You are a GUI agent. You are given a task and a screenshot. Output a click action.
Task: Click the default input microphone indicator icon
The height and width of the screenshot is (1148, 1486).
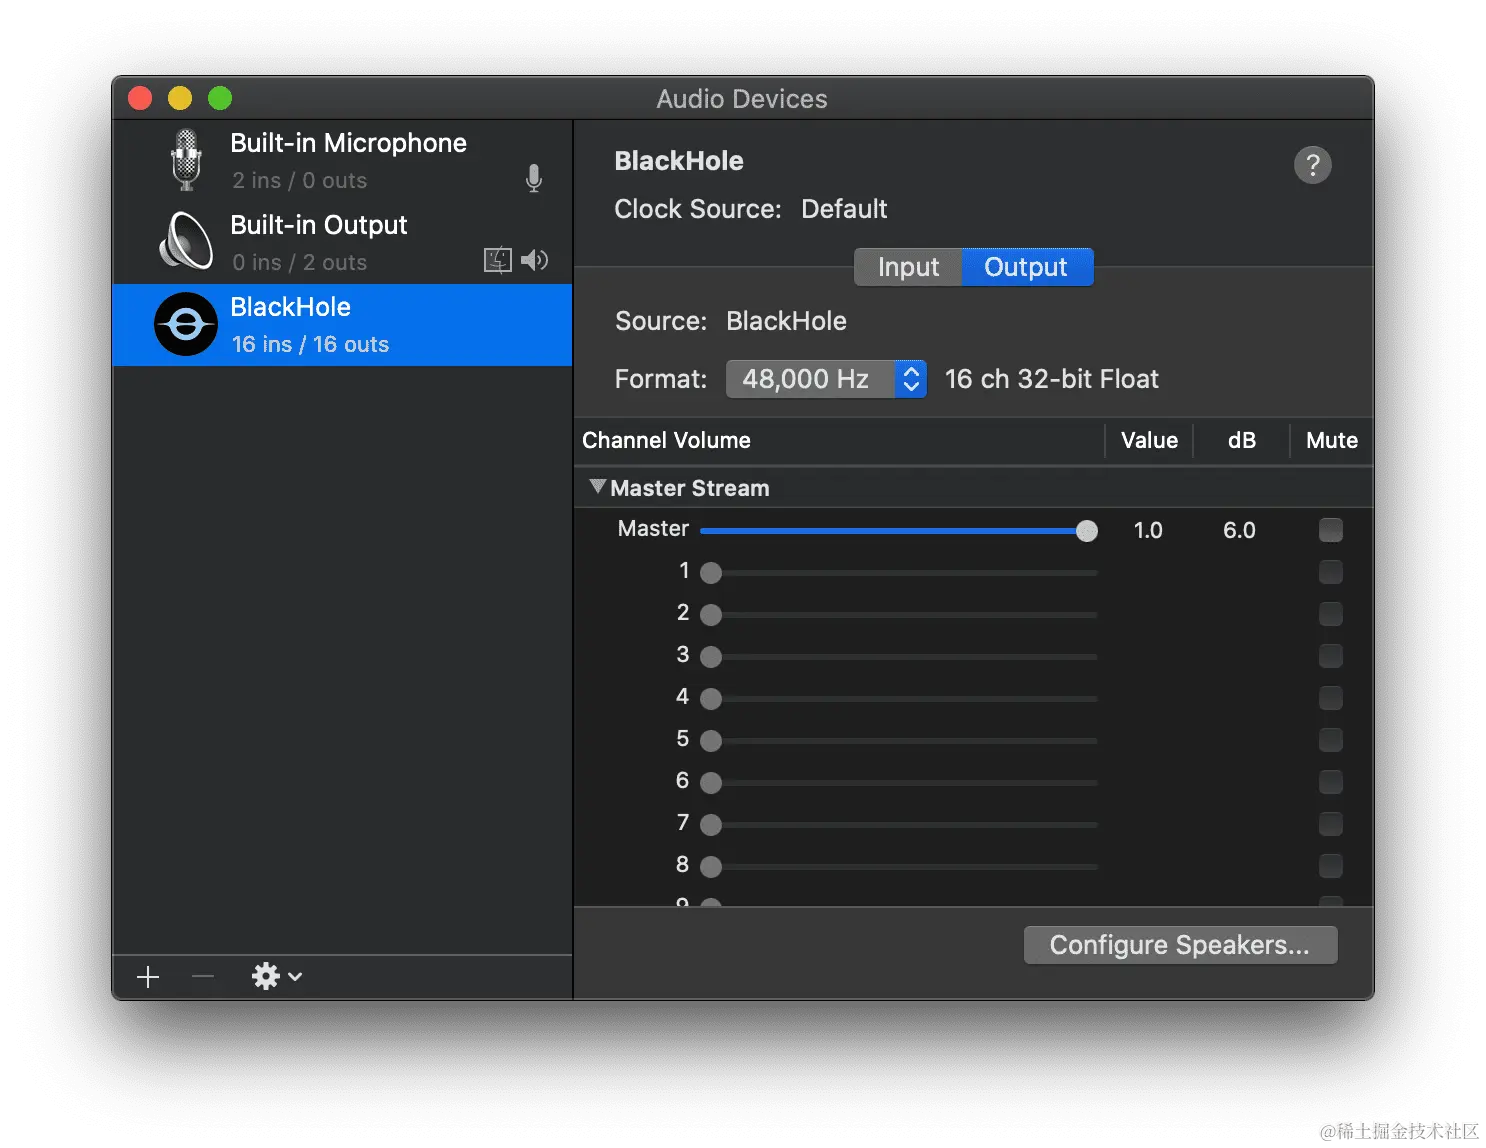coord(534,178)
